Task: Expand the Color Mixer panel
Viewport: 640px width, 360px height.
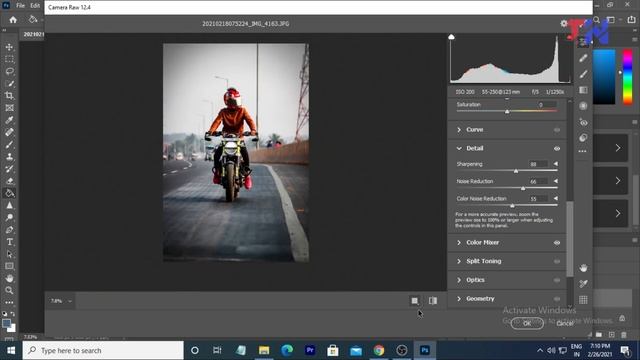Action: (x=459, y=243)
